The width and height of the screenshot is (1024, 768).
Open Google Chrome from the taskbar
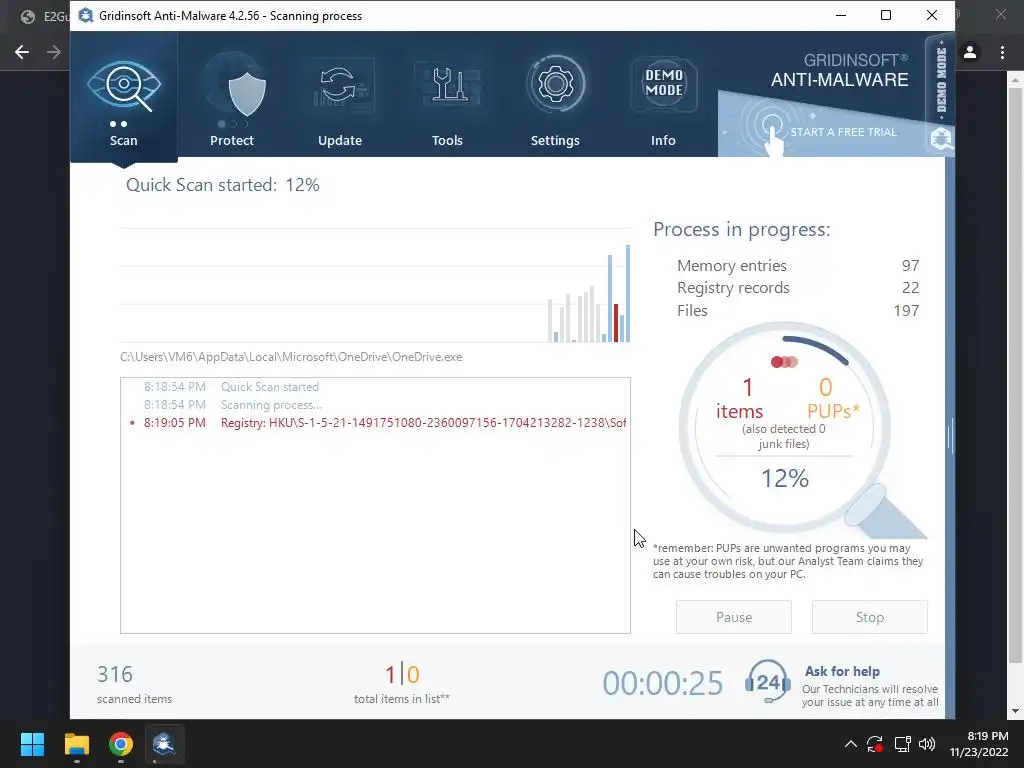click(x=121, y=744)
